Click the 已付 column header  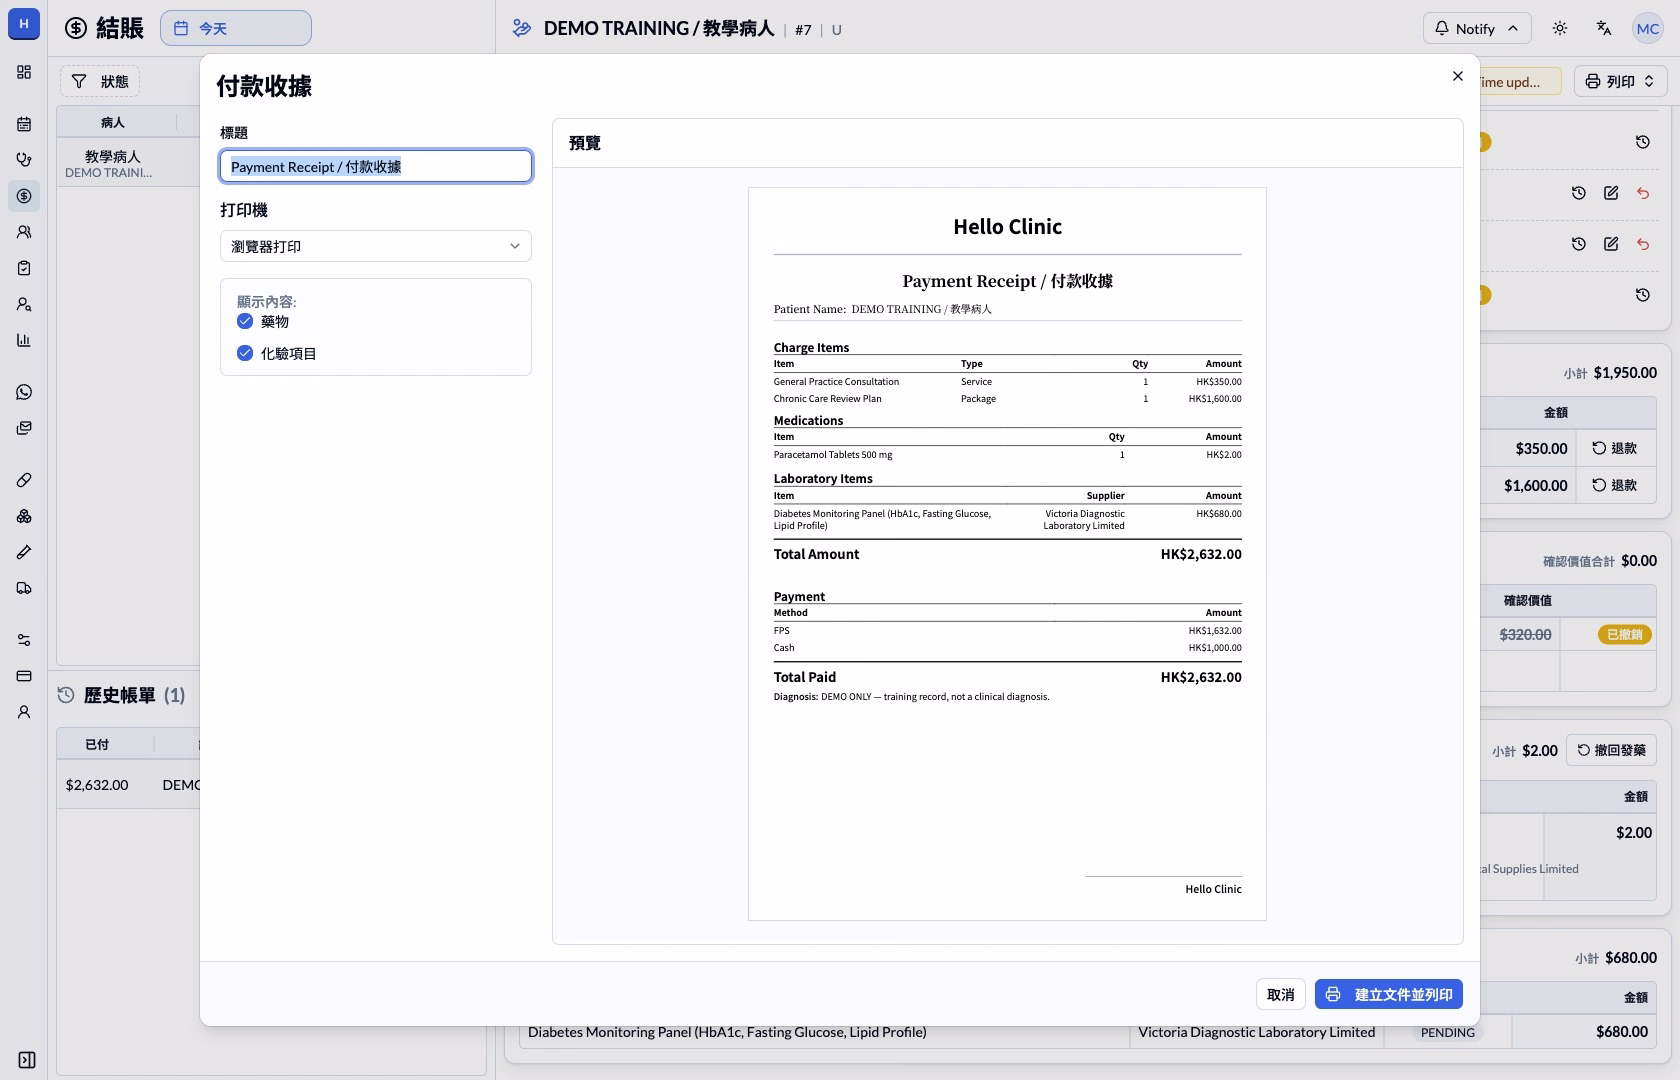pos(97,744)
